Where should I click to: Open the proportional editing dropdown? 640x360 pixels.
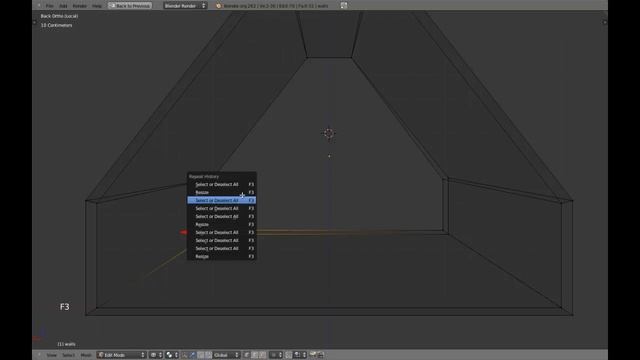coord(276,355)
